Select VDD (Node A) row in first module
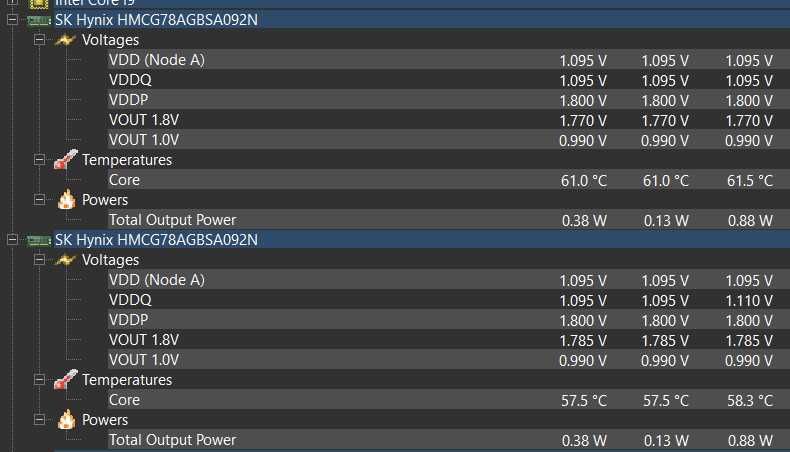Image resolution: width=790 pixels, height=452 pixels. [448, 60]
